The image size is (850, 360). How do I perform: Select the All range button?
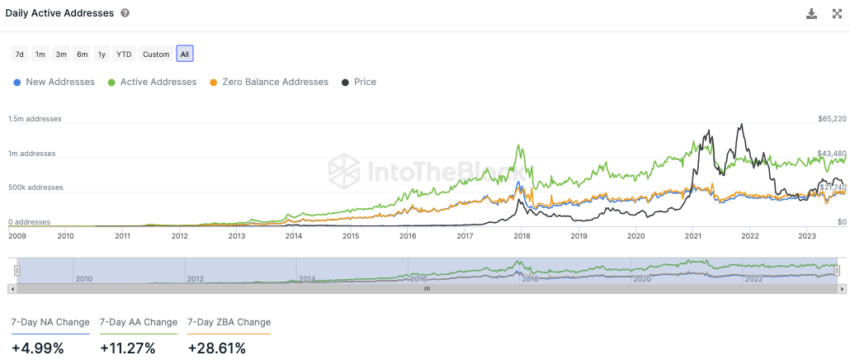(185, 54)
